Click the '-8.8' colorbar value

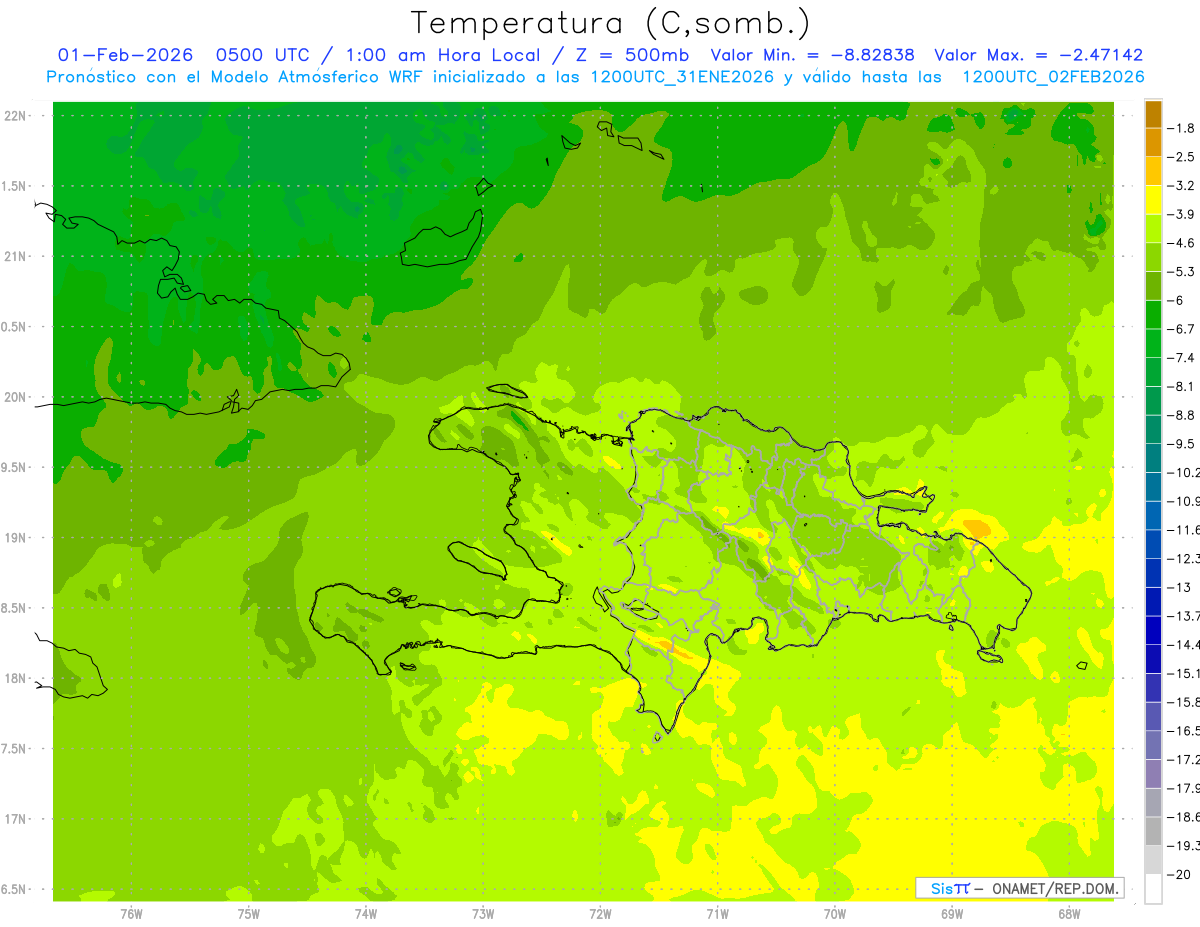coord(1182,415)
